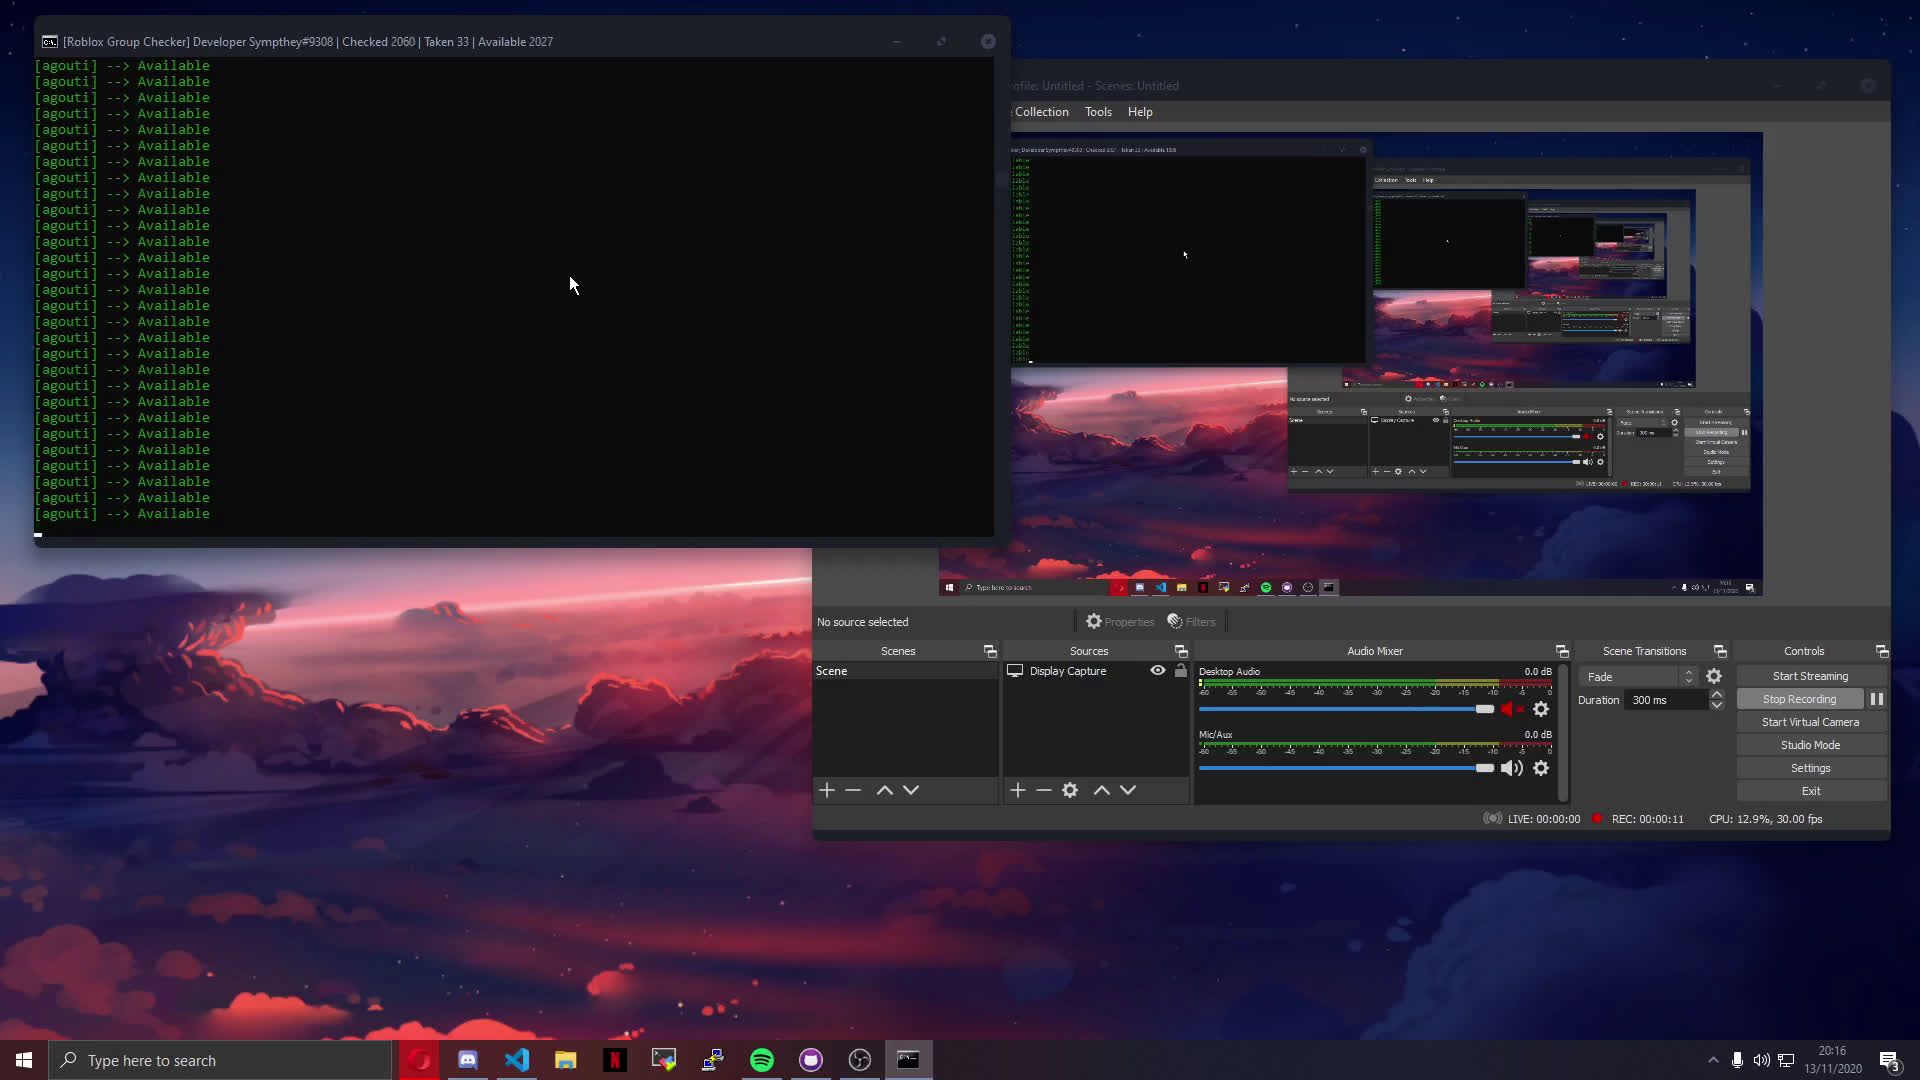Image resolution: width=1920 pixels, height=1080 pixels.
Task: Open the Help menu
Action: tap(1140, 112)
